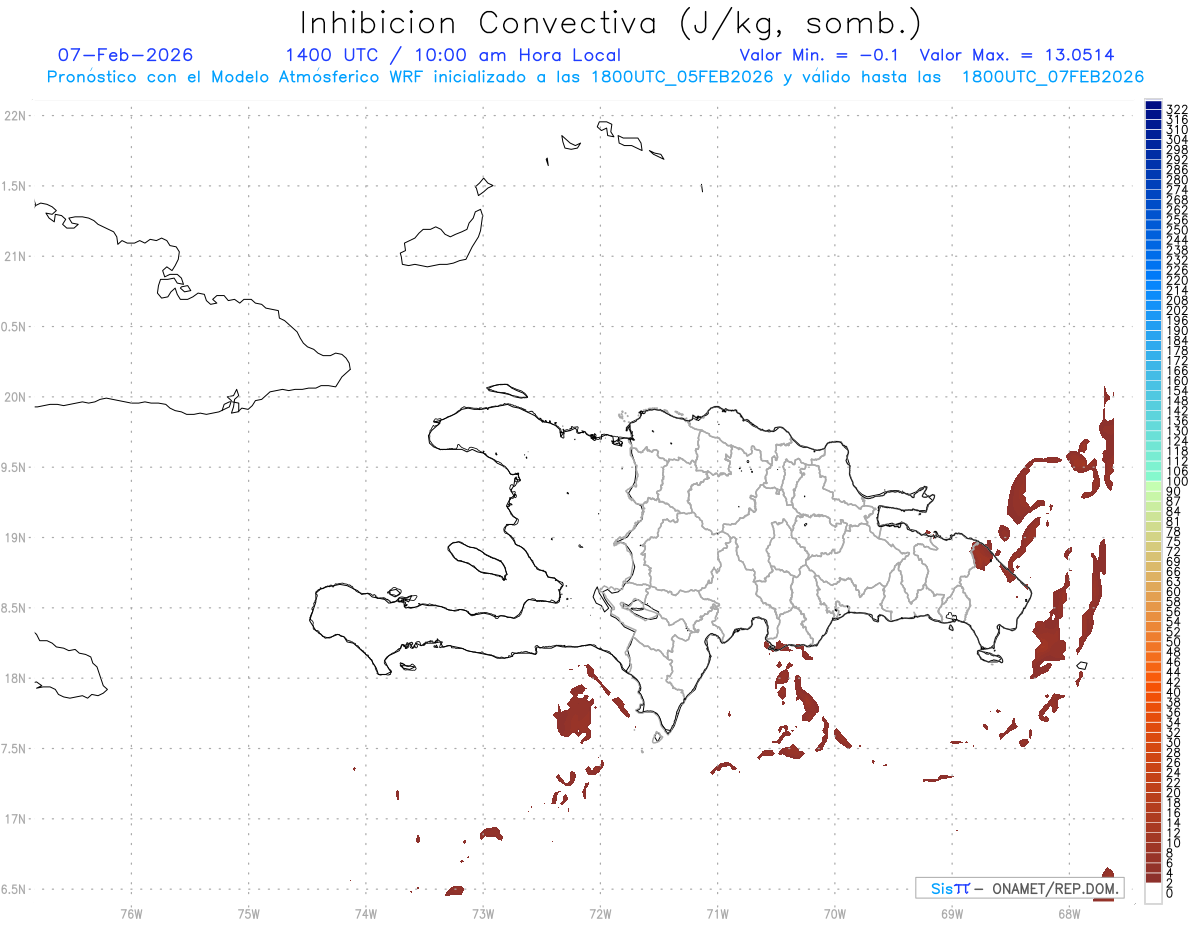This screenshot has height=927, width=1200.
Task: Click the title 'Inhibicion Convectiva (J/kg, somb.)'
Action: (x=611, y=24)
